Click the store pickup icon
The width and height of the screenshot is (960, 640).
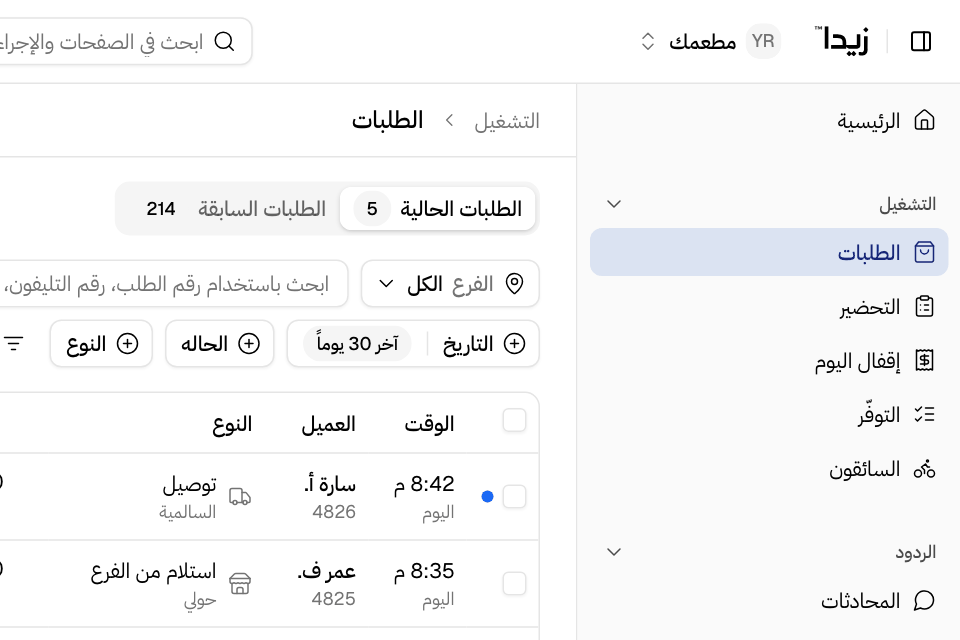240,583
